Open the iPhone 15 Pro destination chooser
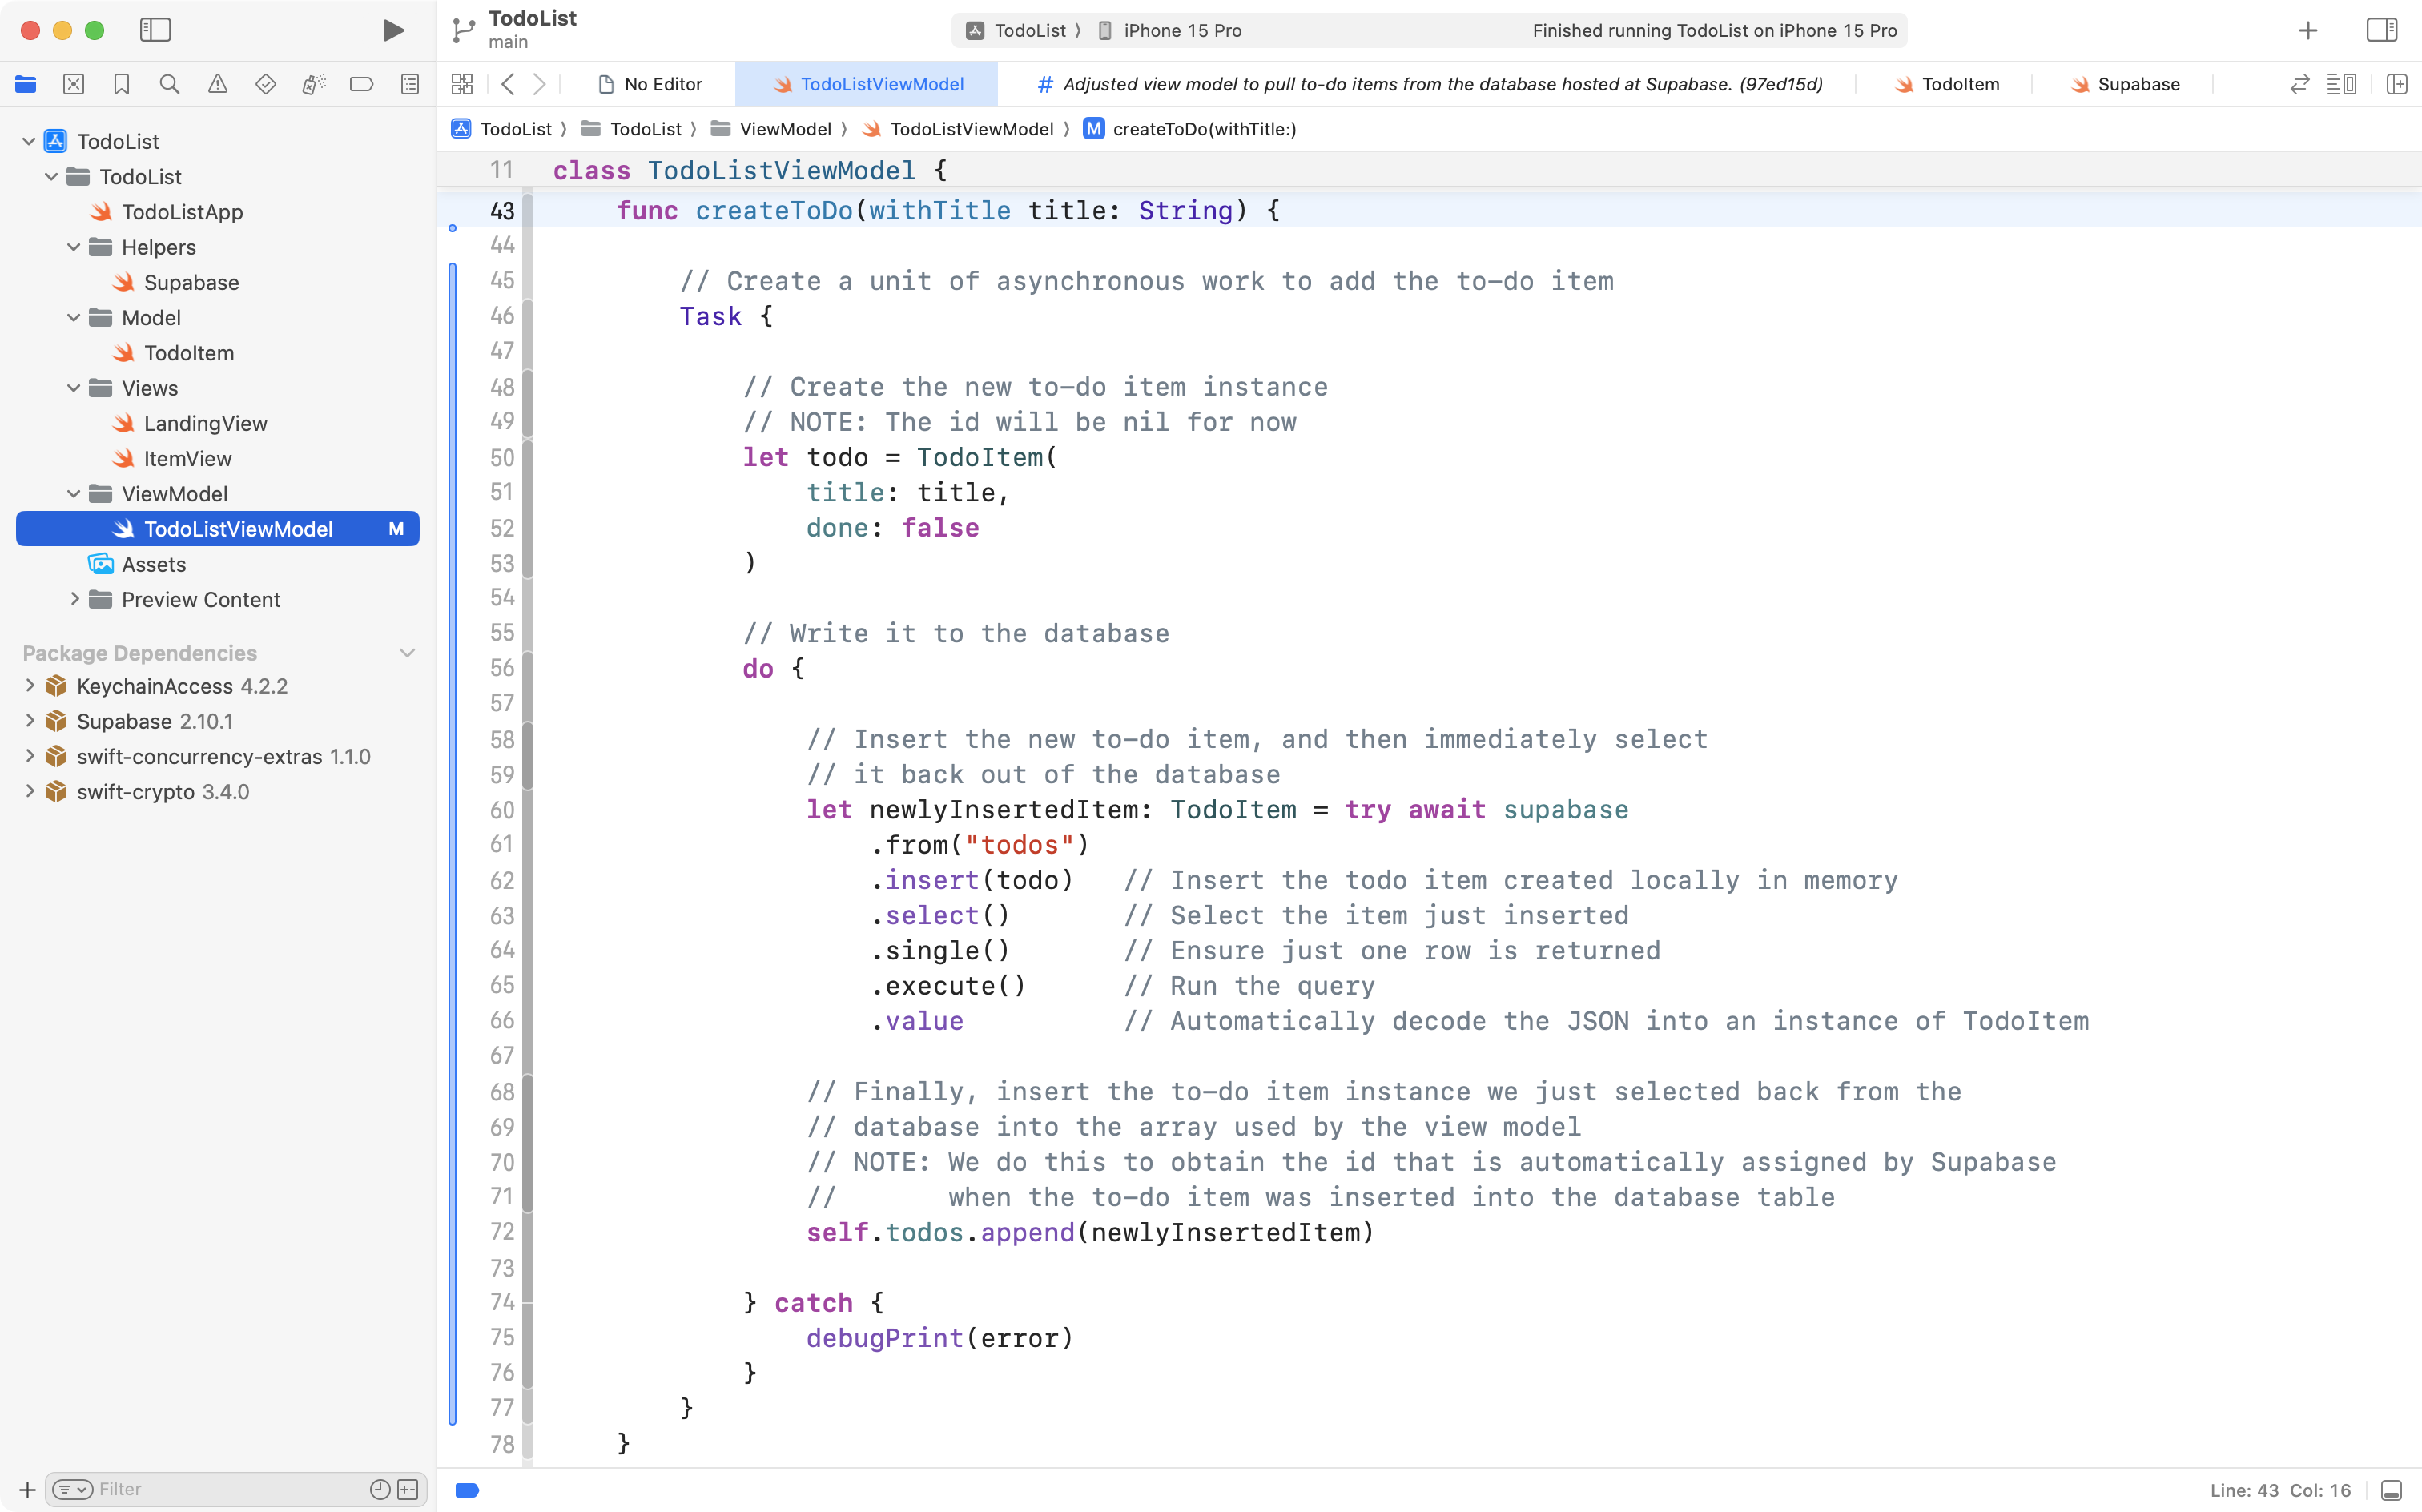2422x1512 pixels. (x=1180, y=30)
